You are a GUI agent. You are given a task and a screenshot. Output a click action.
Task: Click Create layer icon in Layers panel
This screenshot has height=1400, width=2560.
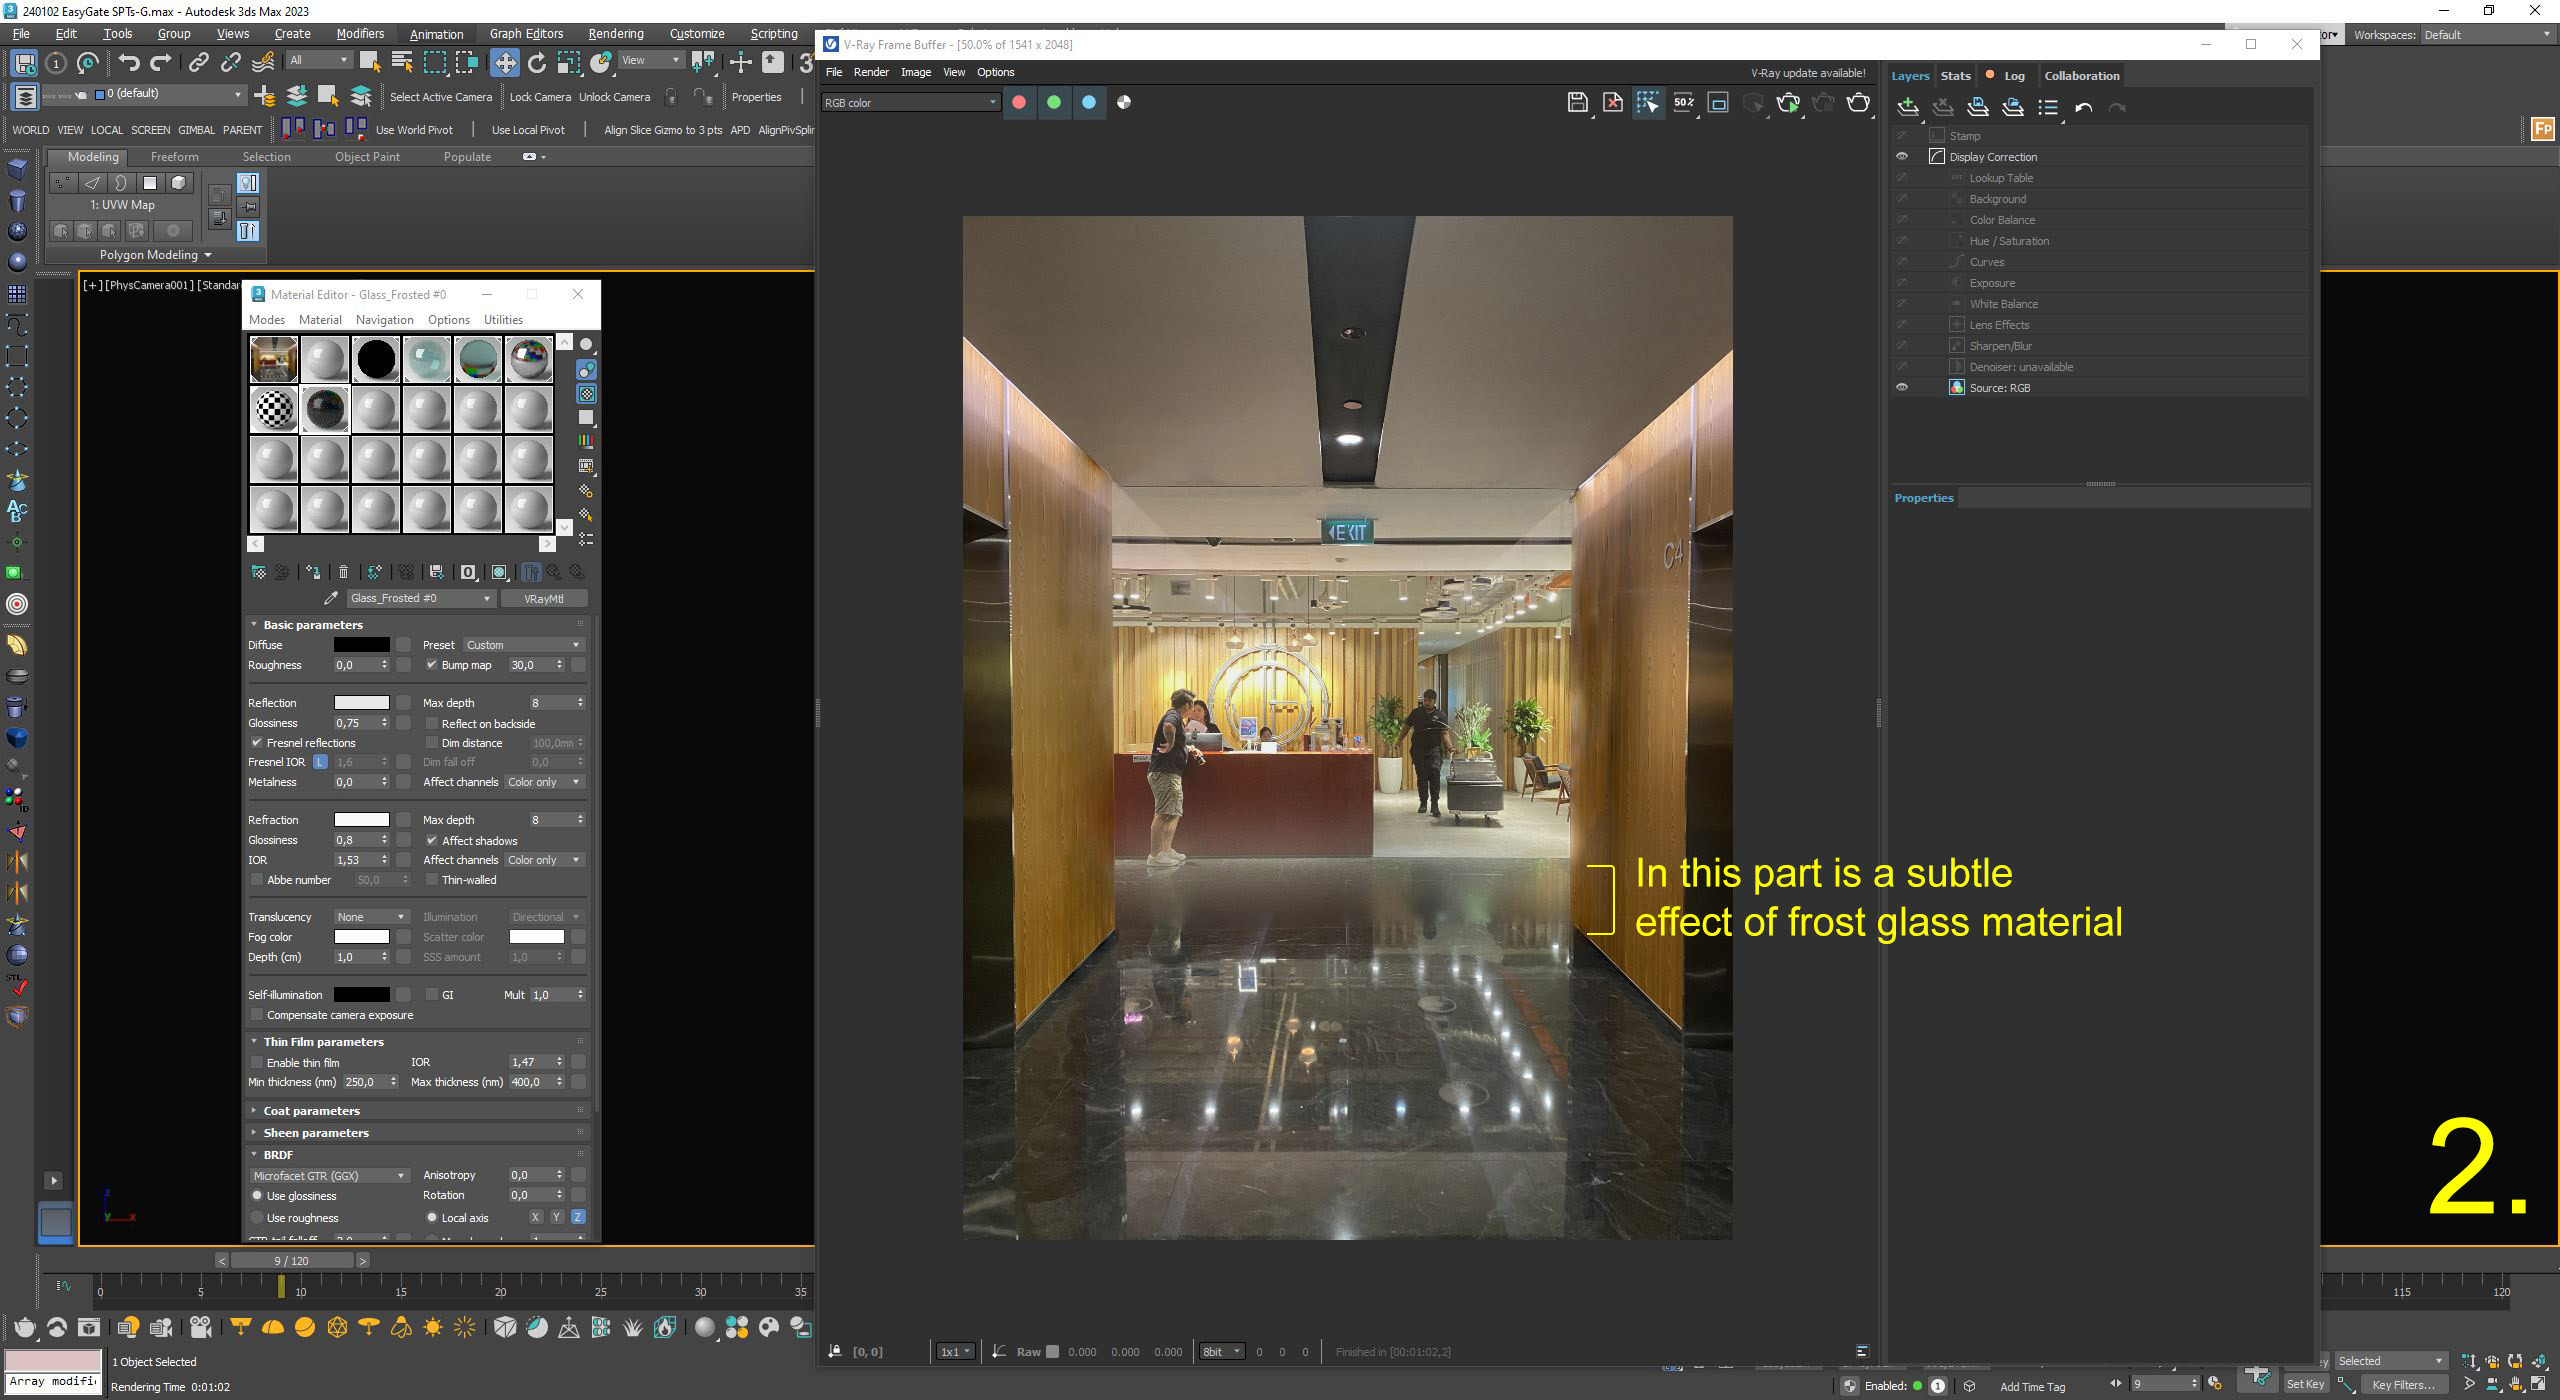[1908, 107]
